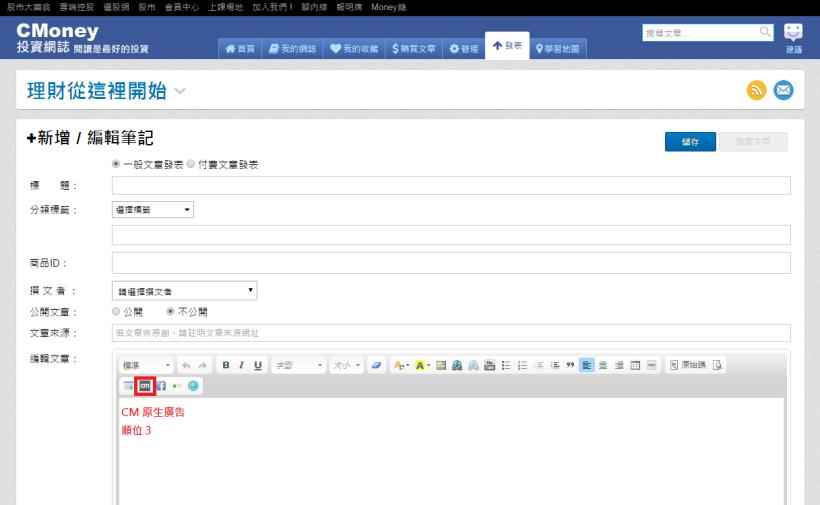Align text right in the editor
The height and width of the screenshot is (505, 820).
pyautogui.click(x=619, y=365)
